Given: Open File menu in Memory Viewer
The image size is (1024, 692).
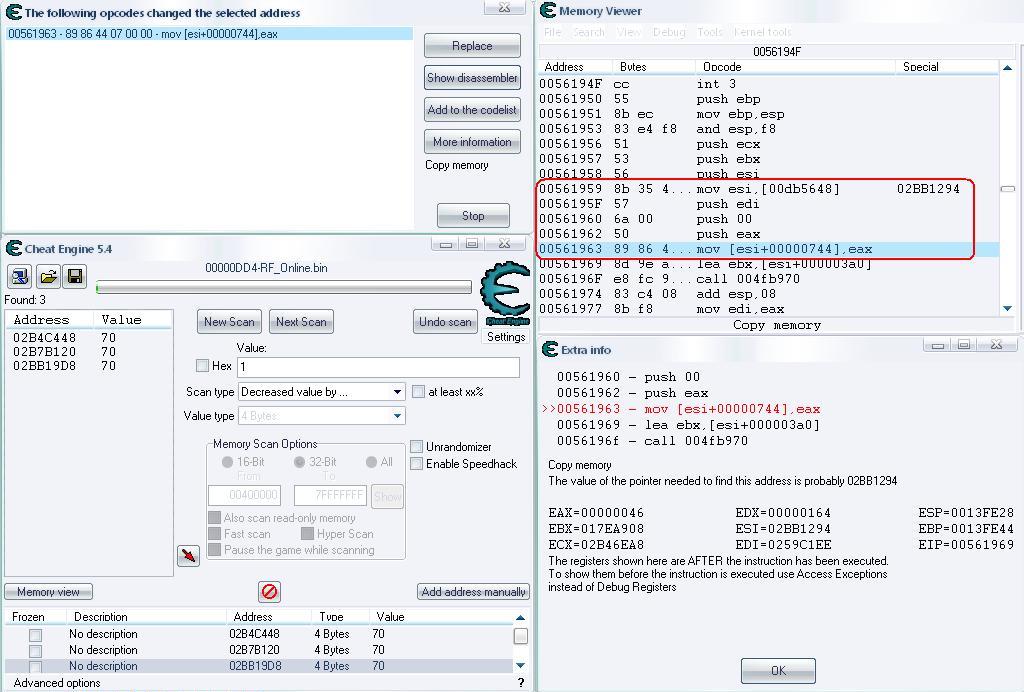Looking at the screenshot, I should tap(552, 32).
